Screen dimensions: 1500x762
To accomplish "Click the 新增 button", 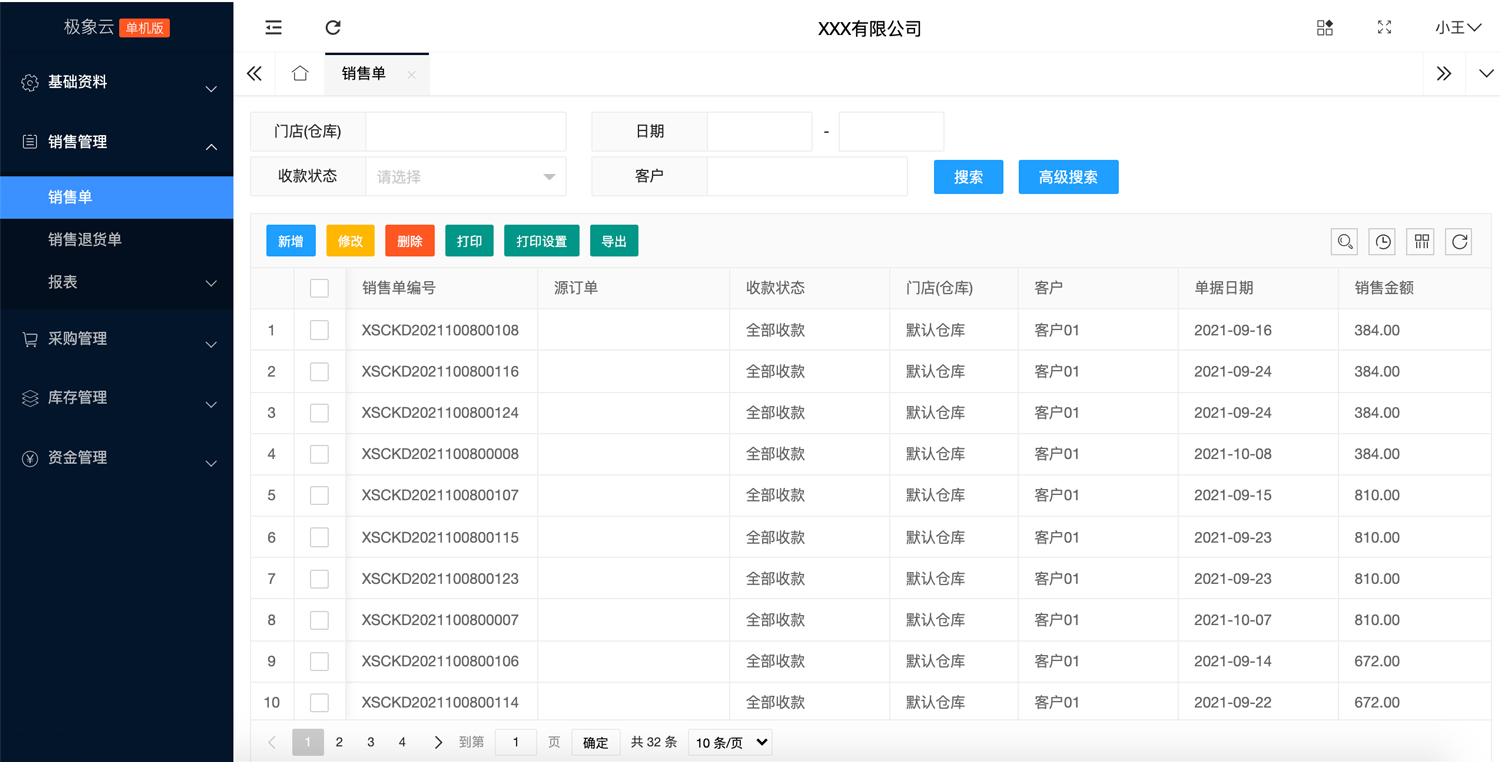I will [291, 241].
